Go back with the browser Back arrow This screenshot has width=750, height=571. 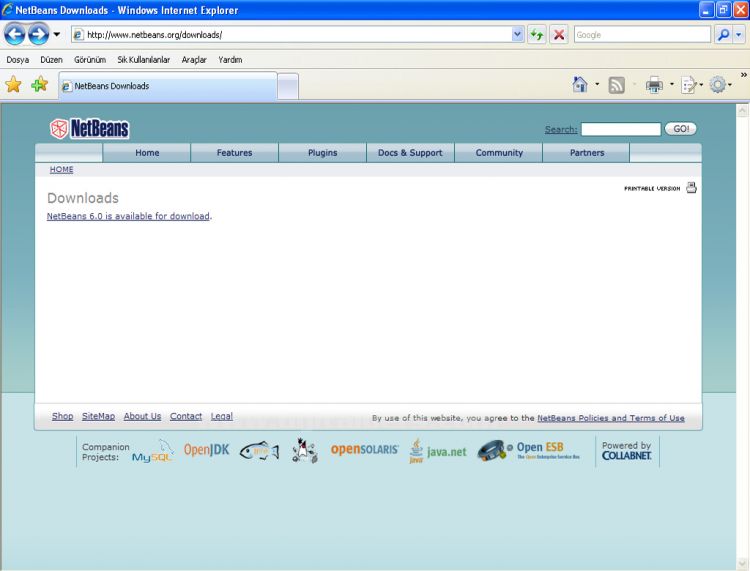14,34
